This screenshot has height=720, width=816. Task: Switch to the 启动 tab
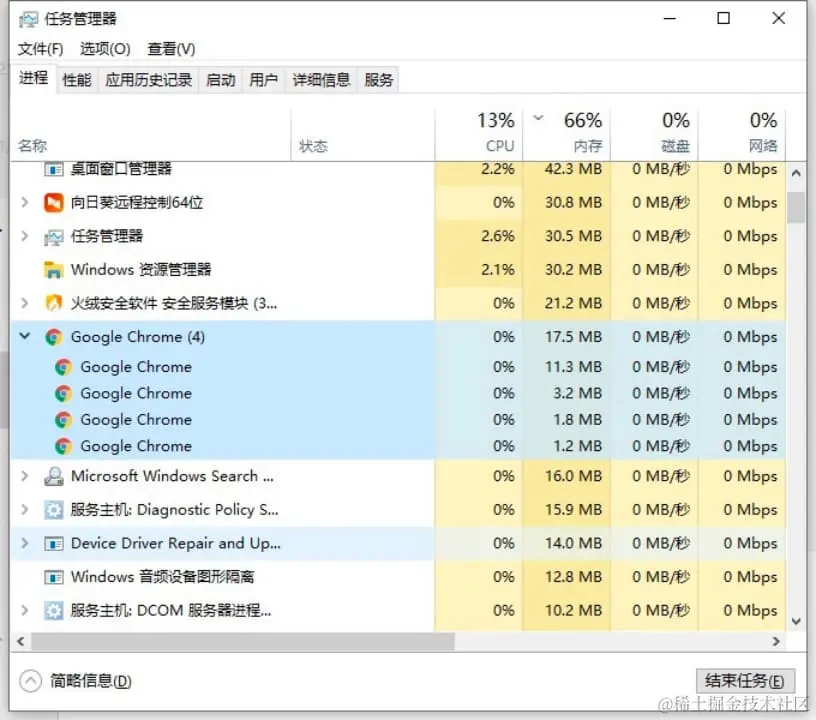[x=221, y=80]
